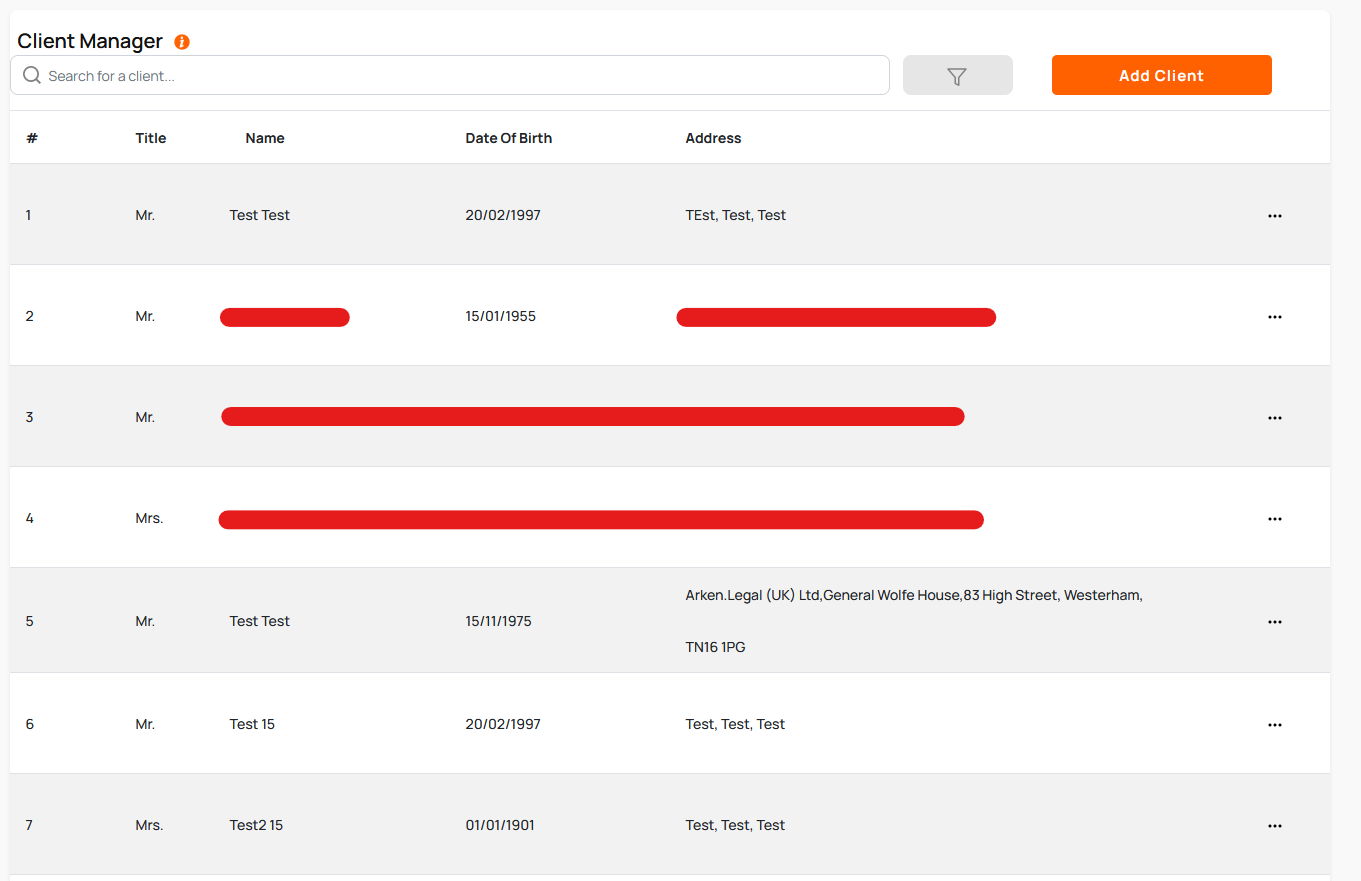
Task: Click the Title column header
Action: click(x=151, y=138)
